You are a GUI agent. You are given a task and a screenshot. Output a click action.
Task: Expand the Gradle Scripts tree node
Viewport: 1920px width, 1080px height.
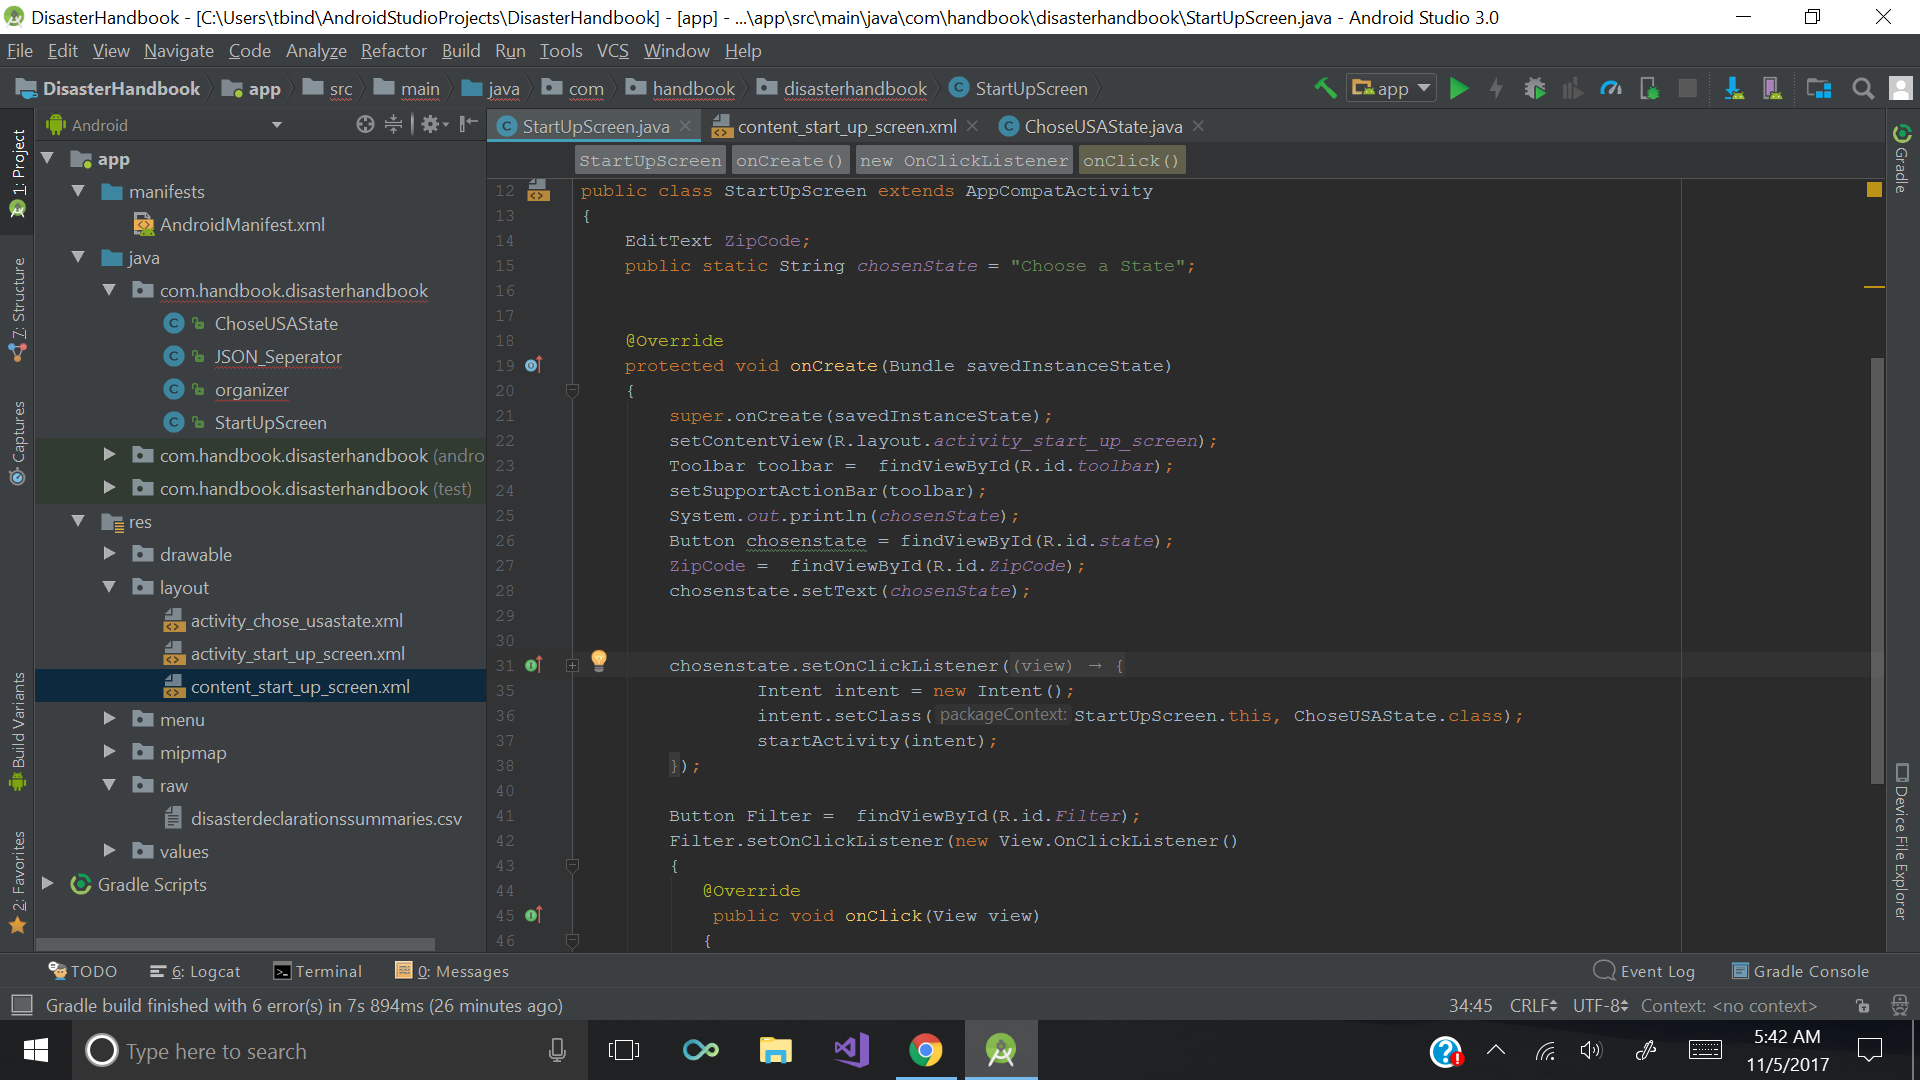pyautogui.click(x=47, y=884)
